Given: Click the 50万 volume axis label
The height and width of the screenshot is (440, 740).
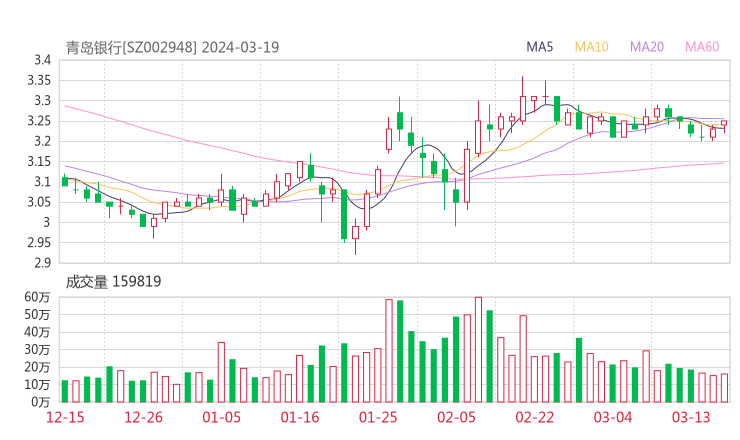Looking at the screenshot, I should point(37,314).
